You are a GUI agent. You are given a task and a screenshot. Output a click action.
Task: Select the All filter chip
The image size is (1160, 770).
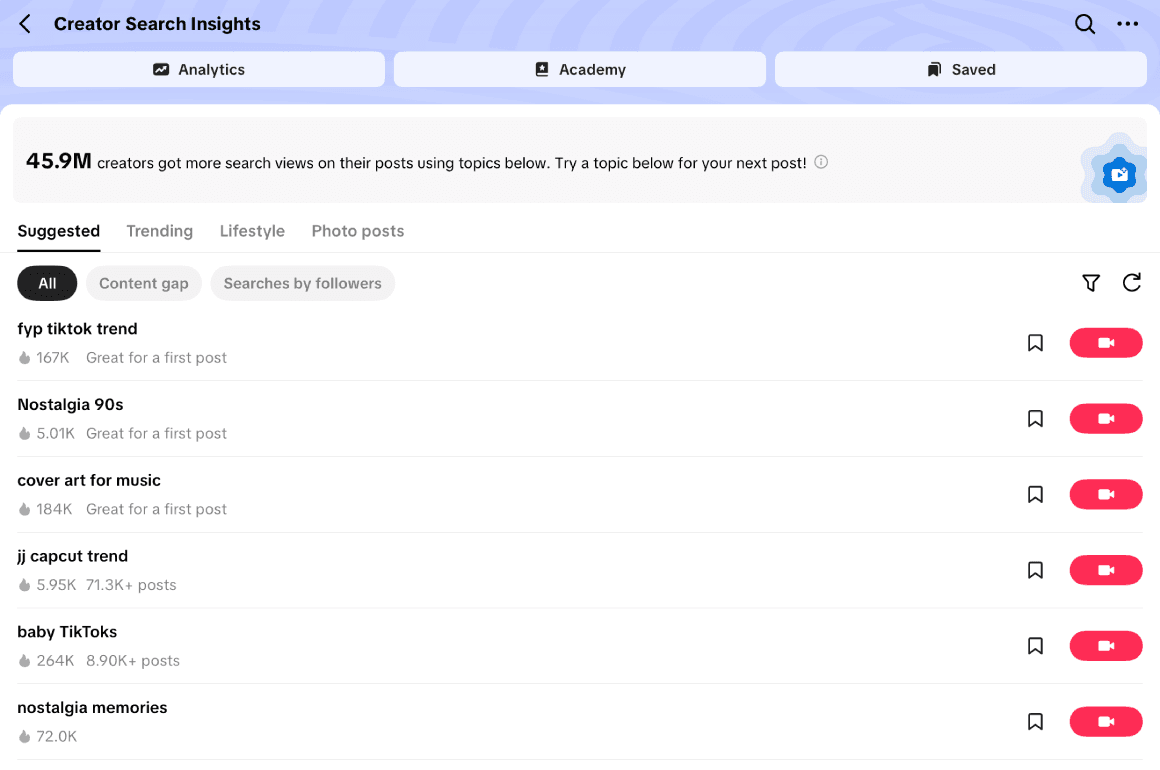[47, 283]
